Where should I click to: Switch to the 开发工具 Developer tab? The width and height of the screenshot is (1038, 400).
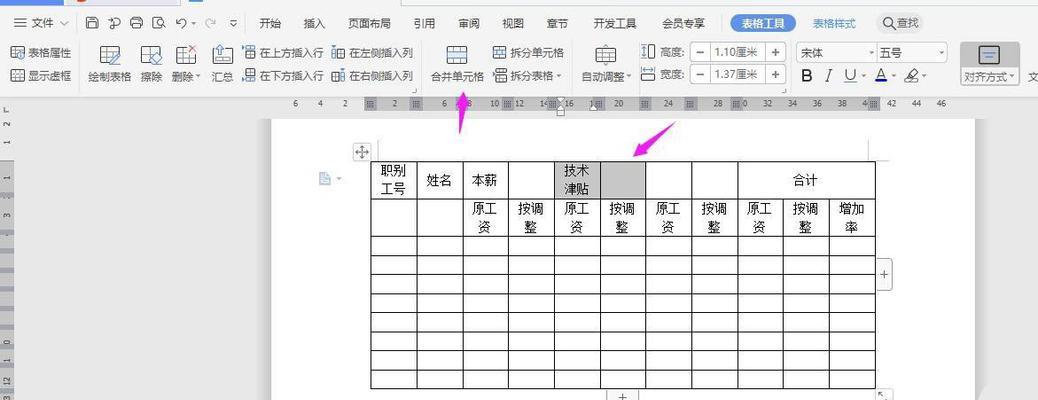[615, 23]
